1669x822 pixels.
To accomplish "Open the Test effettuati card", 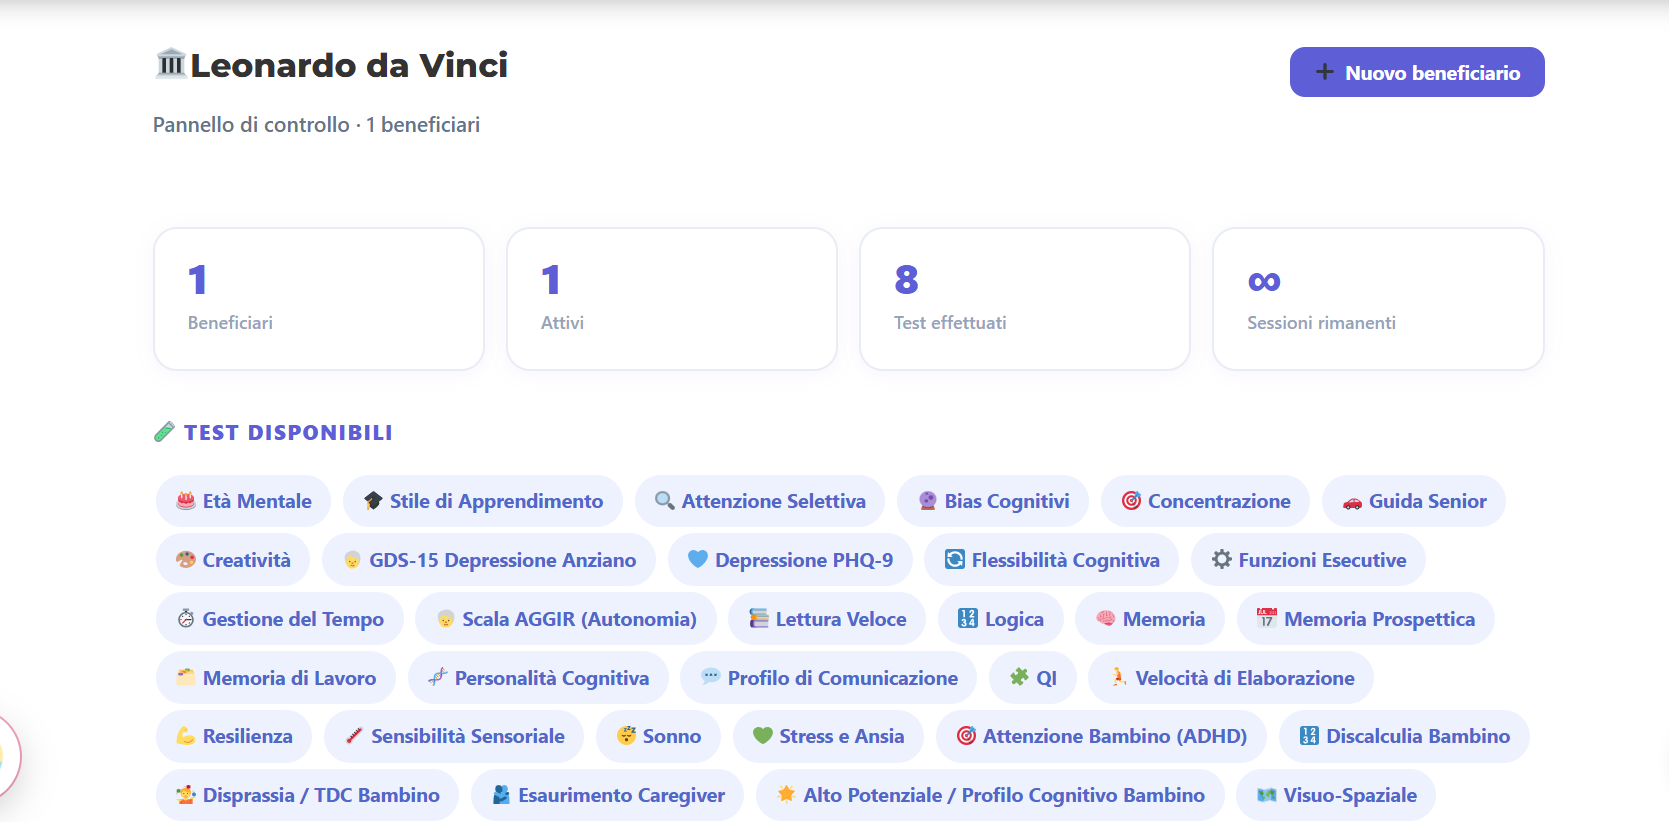I will (1025, 299).
